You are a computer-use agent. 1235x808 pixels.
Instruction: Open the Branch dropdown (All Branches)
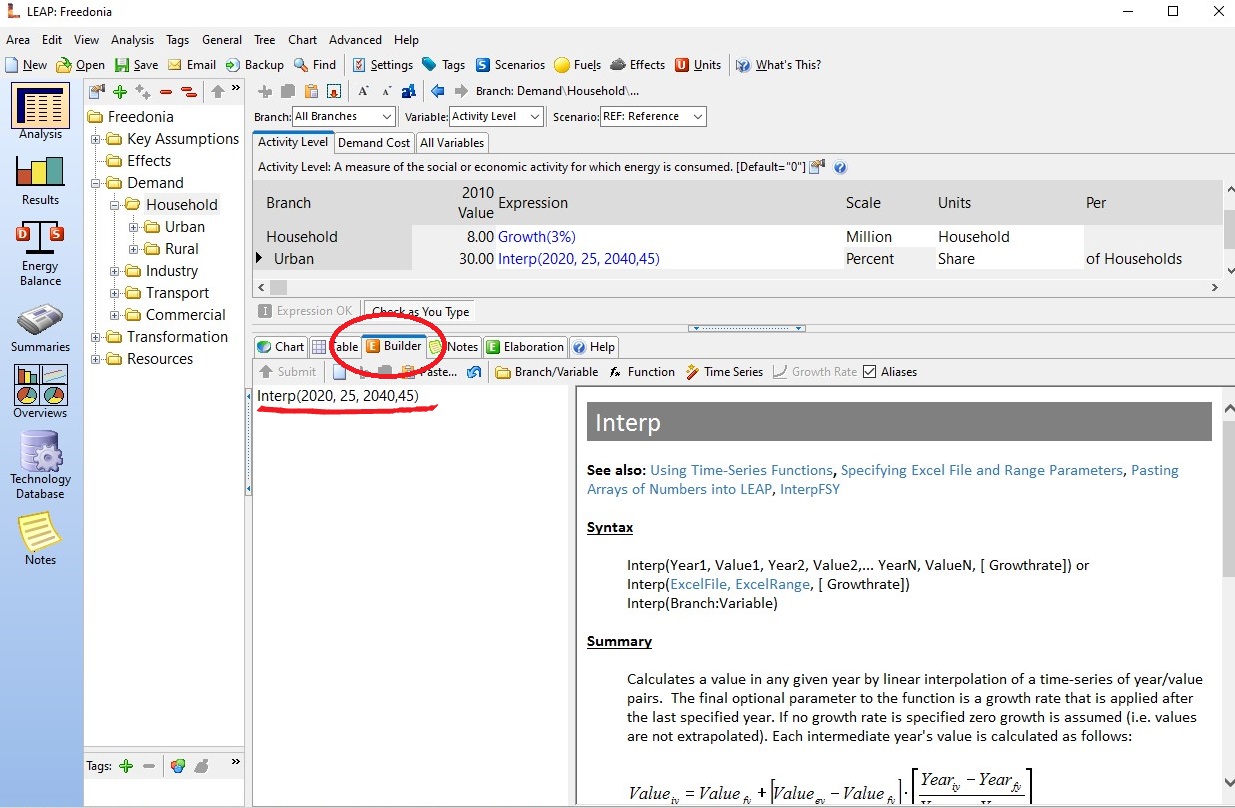click(343, 117)
